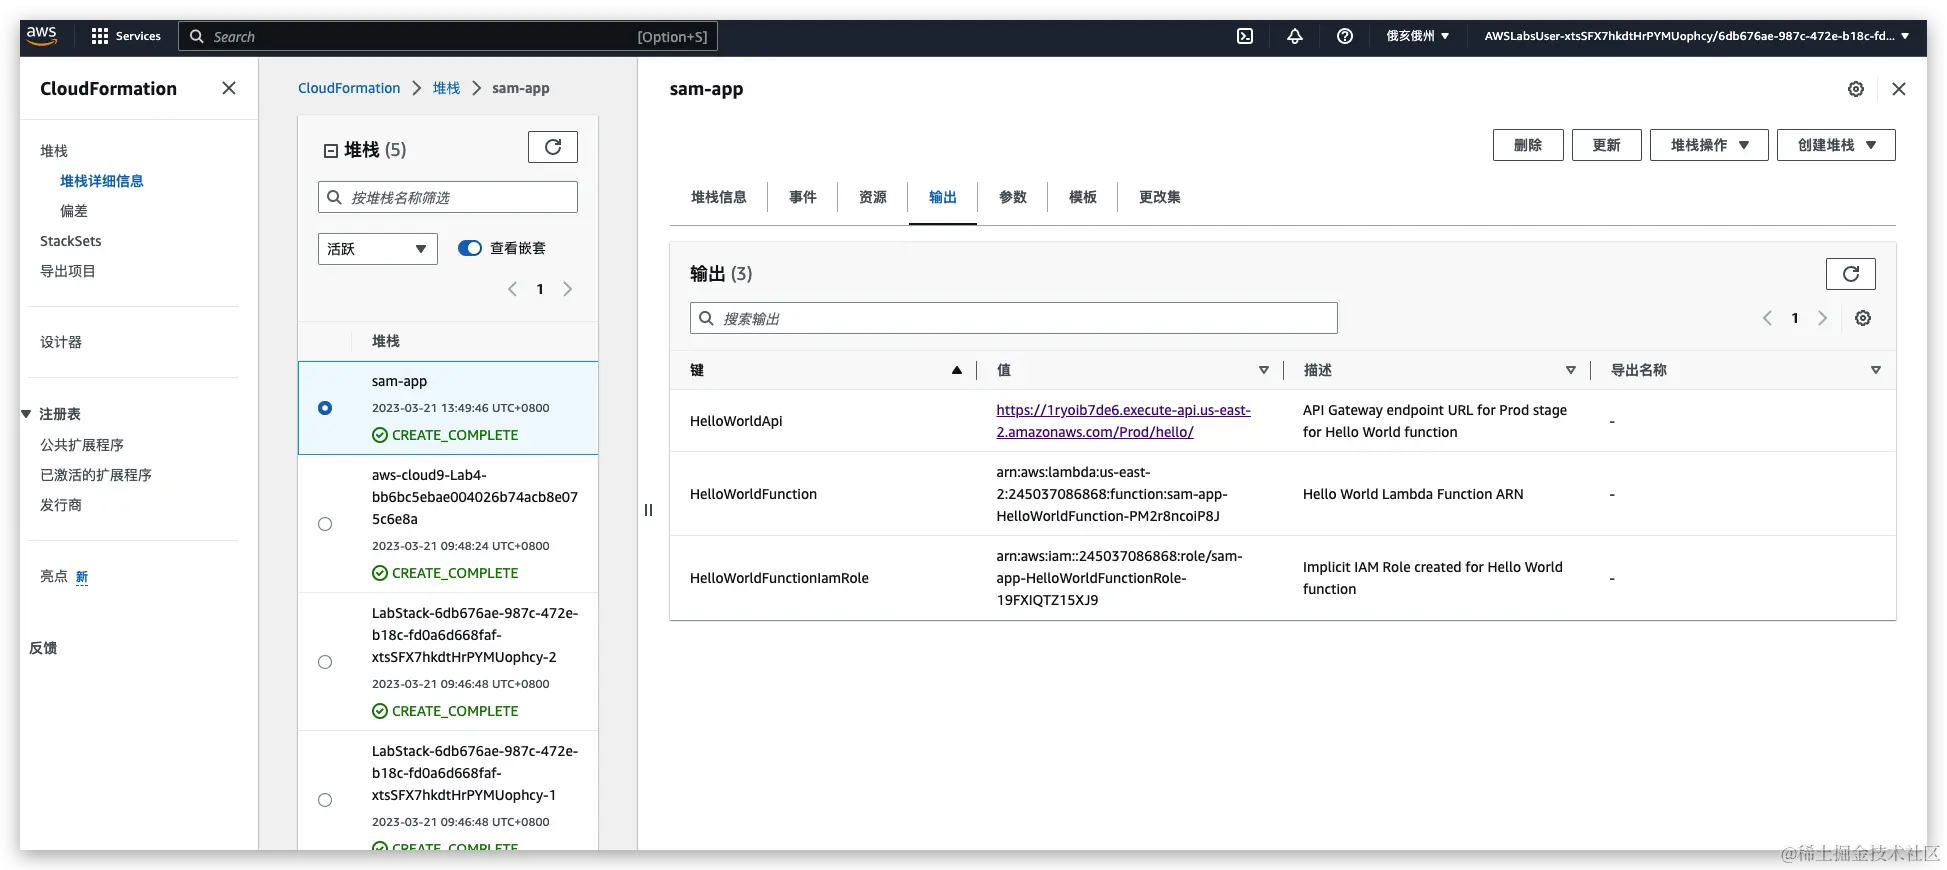1947x870 pixels.
Task: Open the AWS home logo
Action: click(41, 35)
